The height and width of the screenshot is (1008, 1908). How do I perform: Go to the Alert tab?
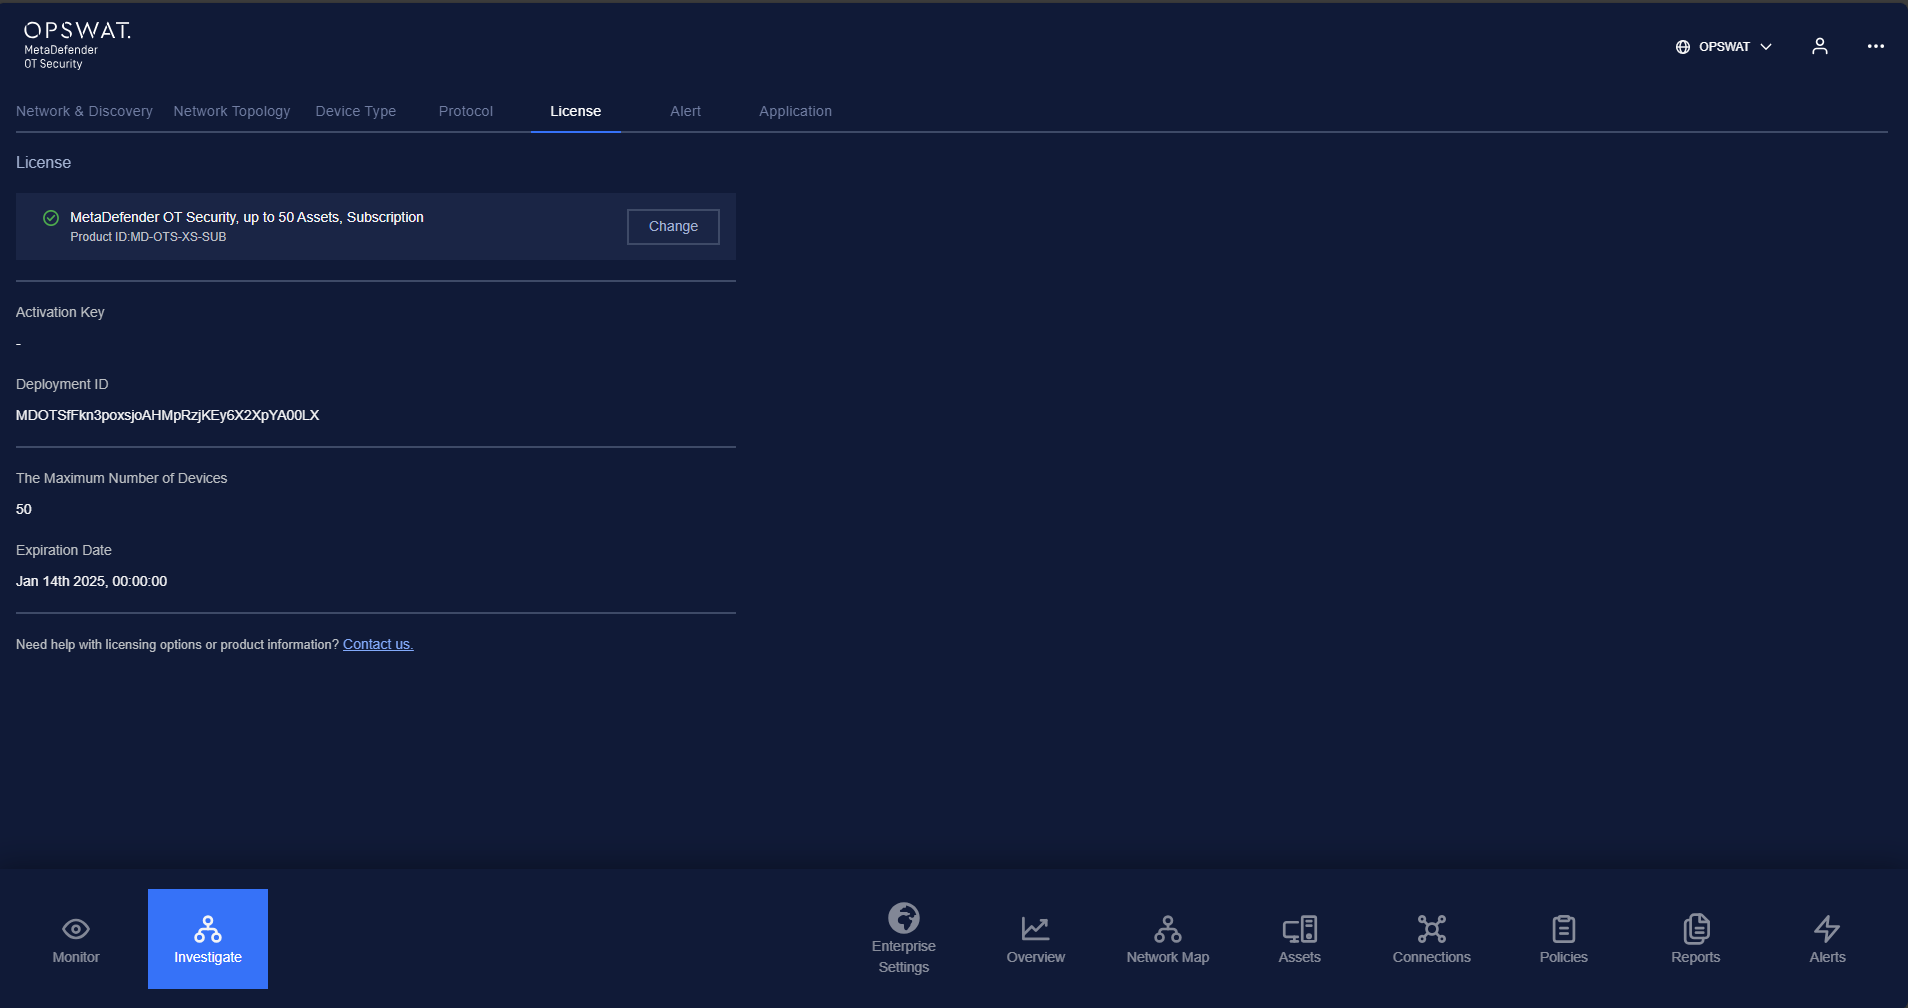tap(686, 111)
